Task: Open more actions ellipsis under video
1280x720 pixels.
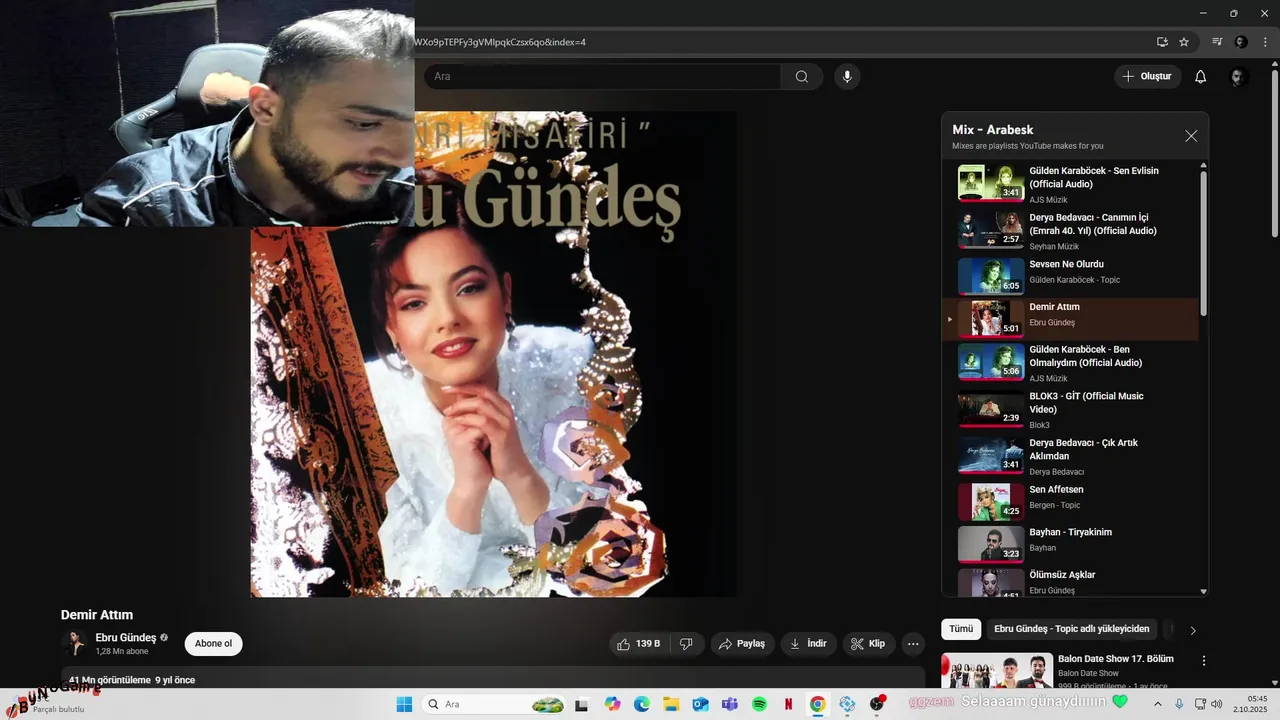Action: [x=913, y=644]
